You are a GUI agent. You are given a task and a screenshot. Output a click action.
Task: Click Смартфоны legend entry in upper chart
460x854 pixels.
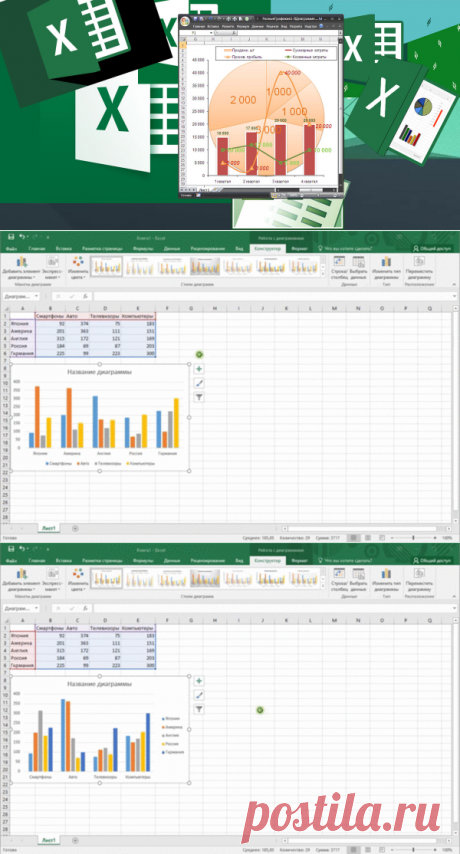click(x=60, y=463)
